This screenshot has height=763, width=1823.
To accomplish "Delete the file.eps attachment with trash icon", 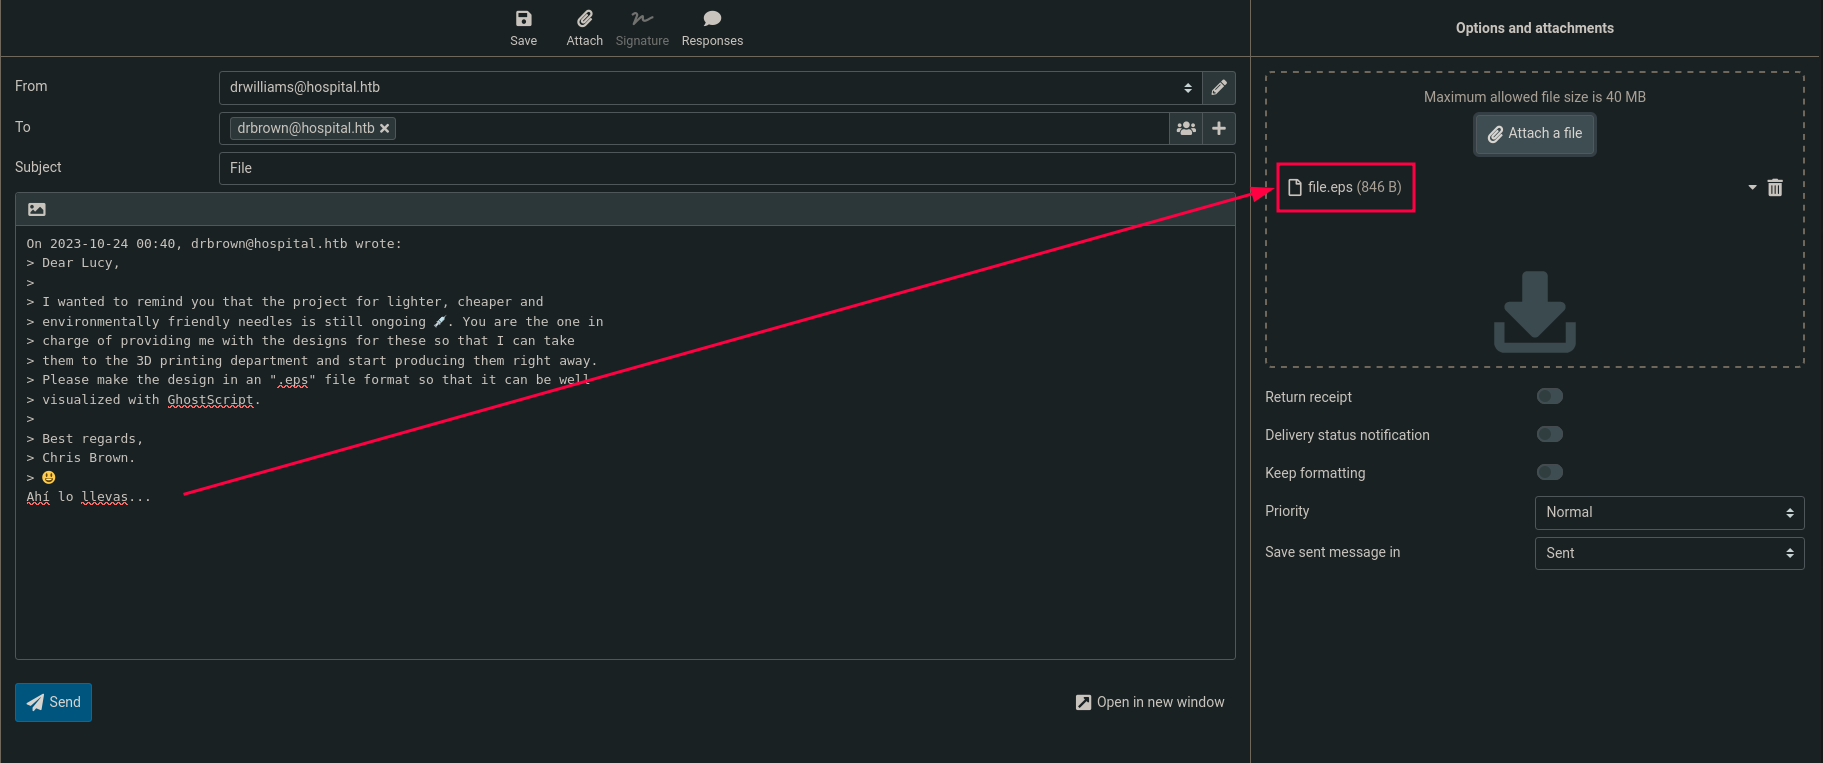I will coord(1775,188).
